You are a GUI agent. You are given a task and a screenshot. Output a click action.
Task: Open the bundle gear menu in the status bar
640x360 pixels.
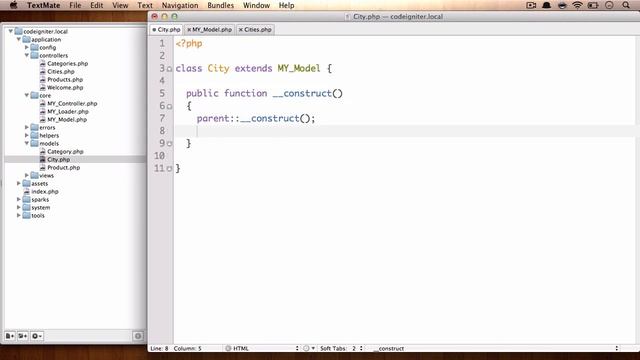[x=309, y=348]
